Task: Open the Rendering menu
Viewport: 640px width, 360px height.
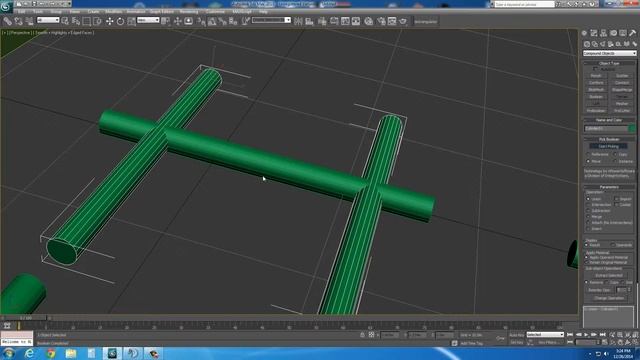Action: point(189,12)
